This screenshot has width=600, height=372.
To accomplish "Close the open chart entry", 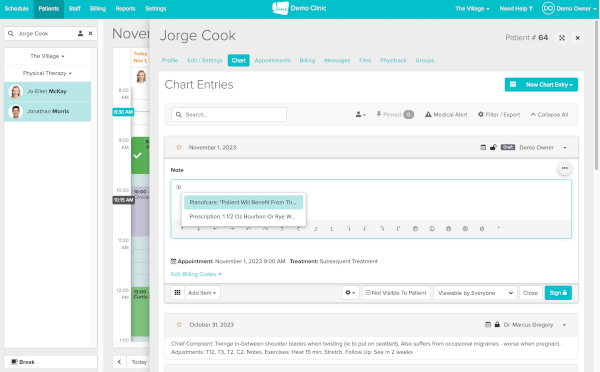I will pos(530,293).
